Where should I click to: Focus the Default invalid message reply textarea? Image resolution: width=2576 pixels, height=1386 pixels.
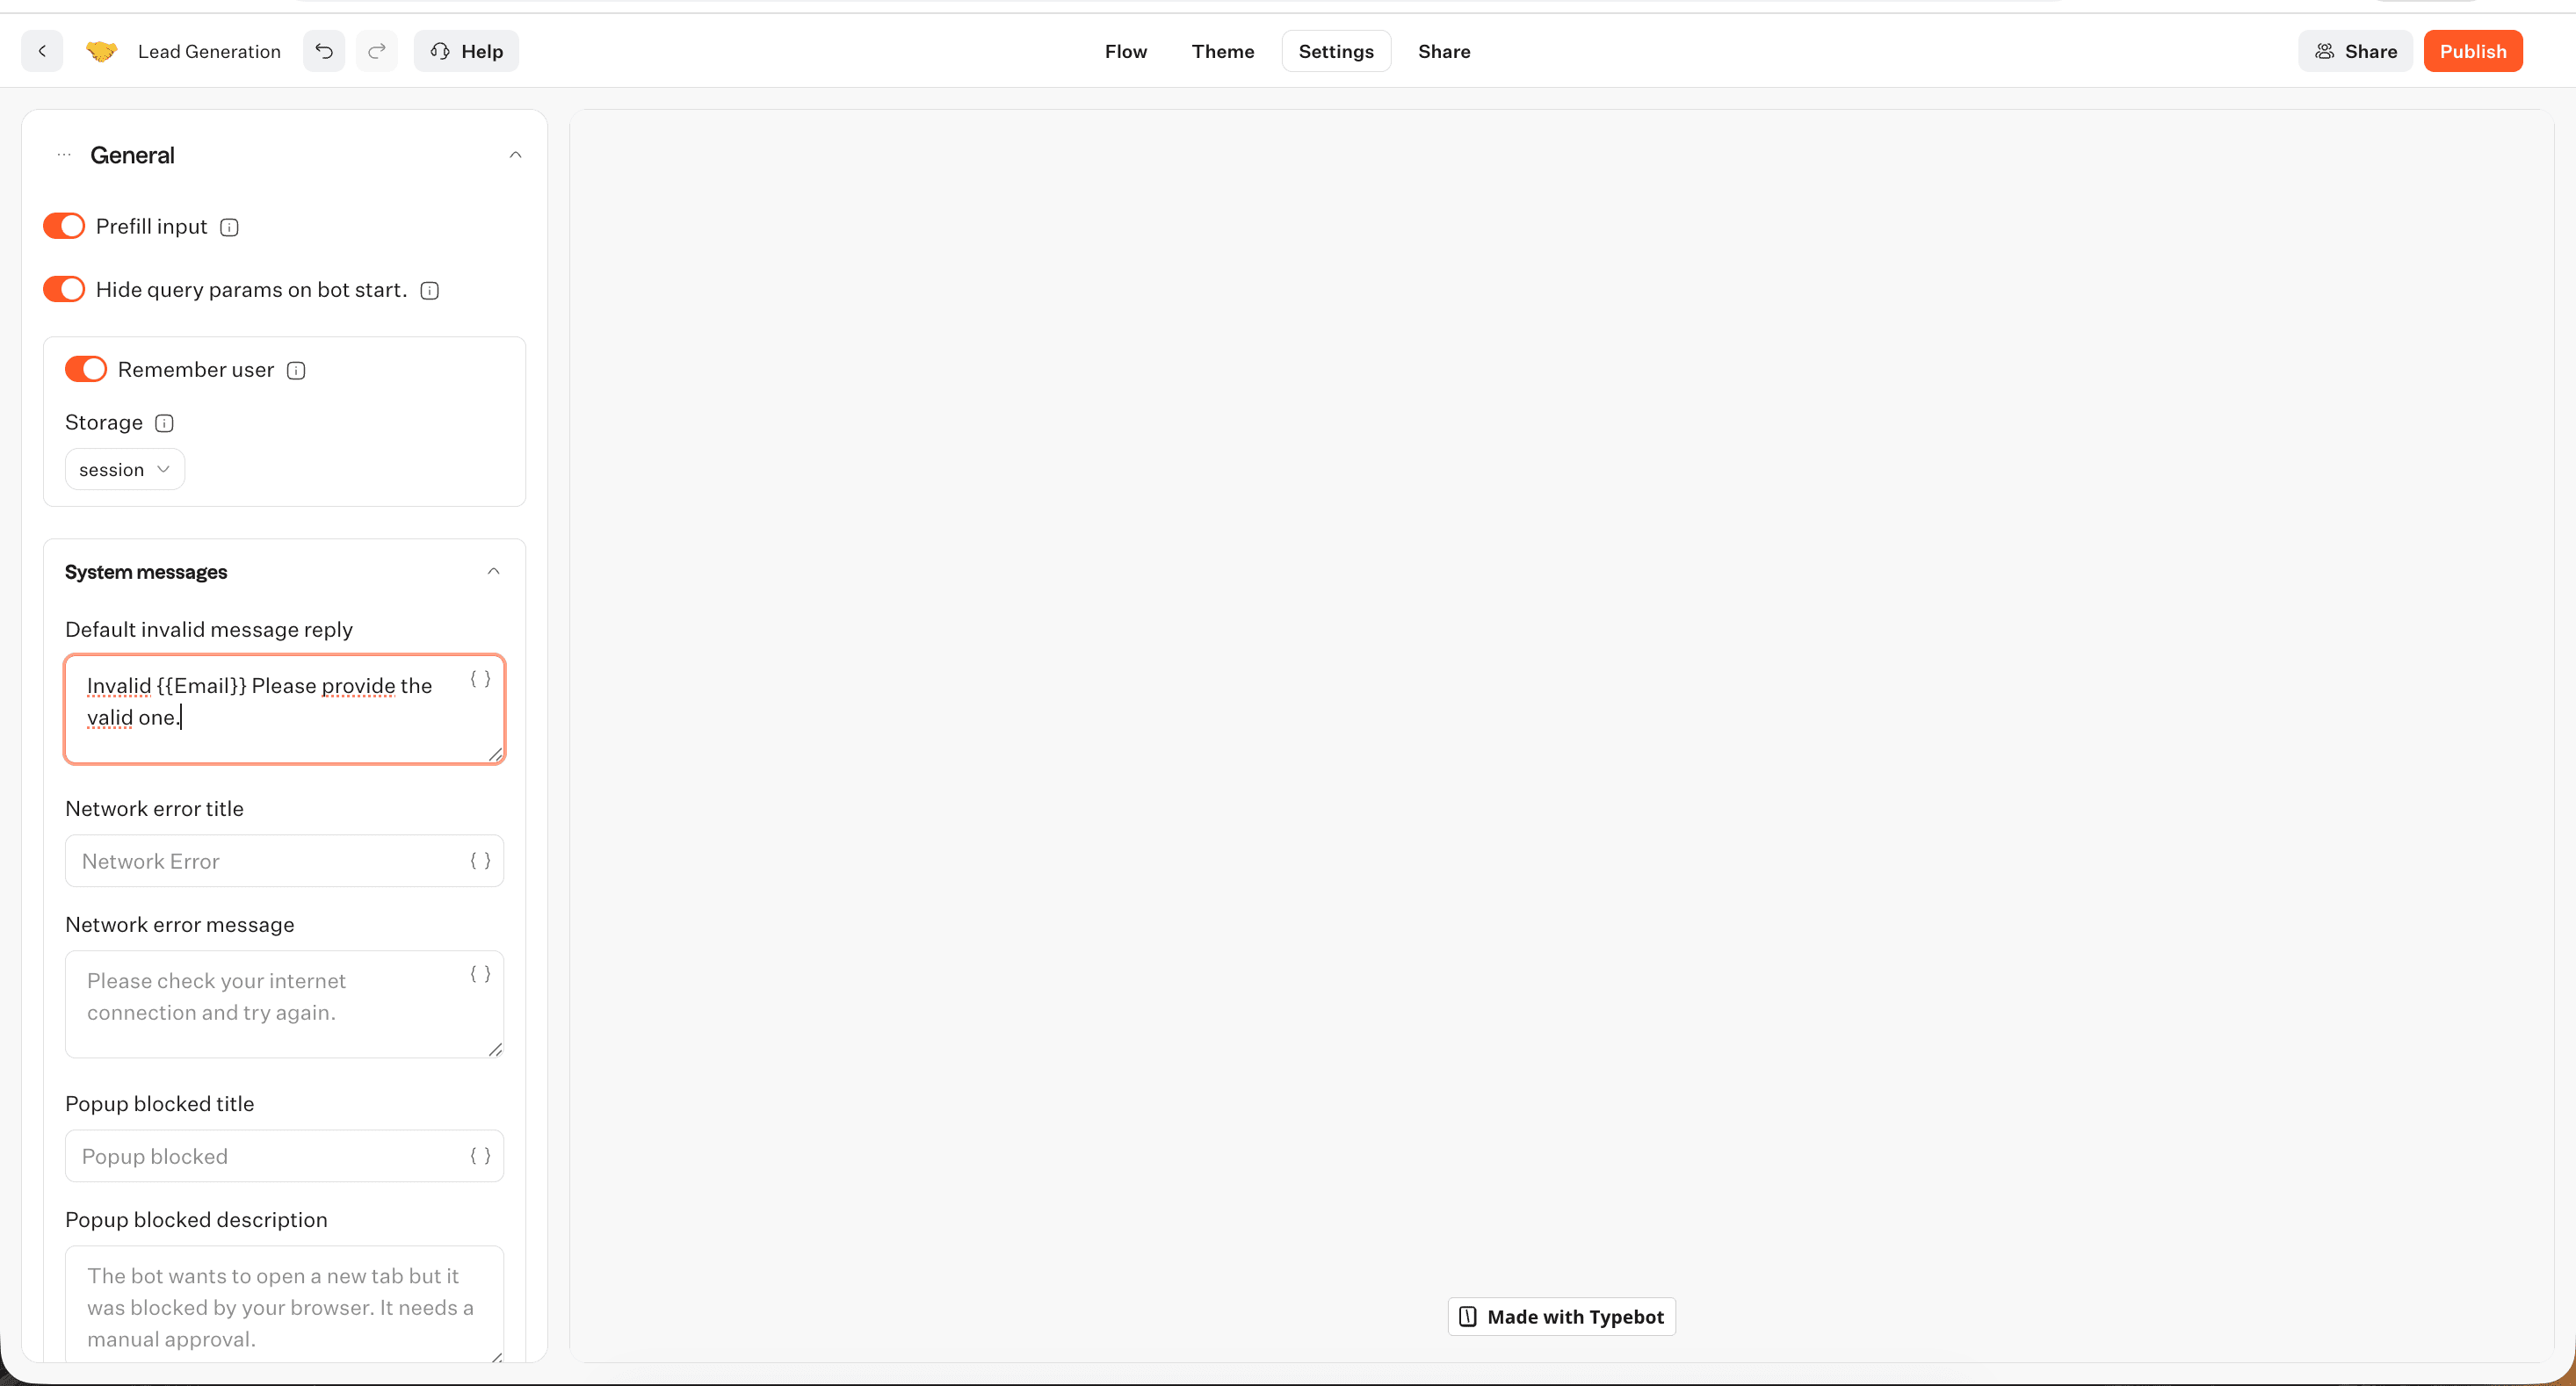coord(285,710)
